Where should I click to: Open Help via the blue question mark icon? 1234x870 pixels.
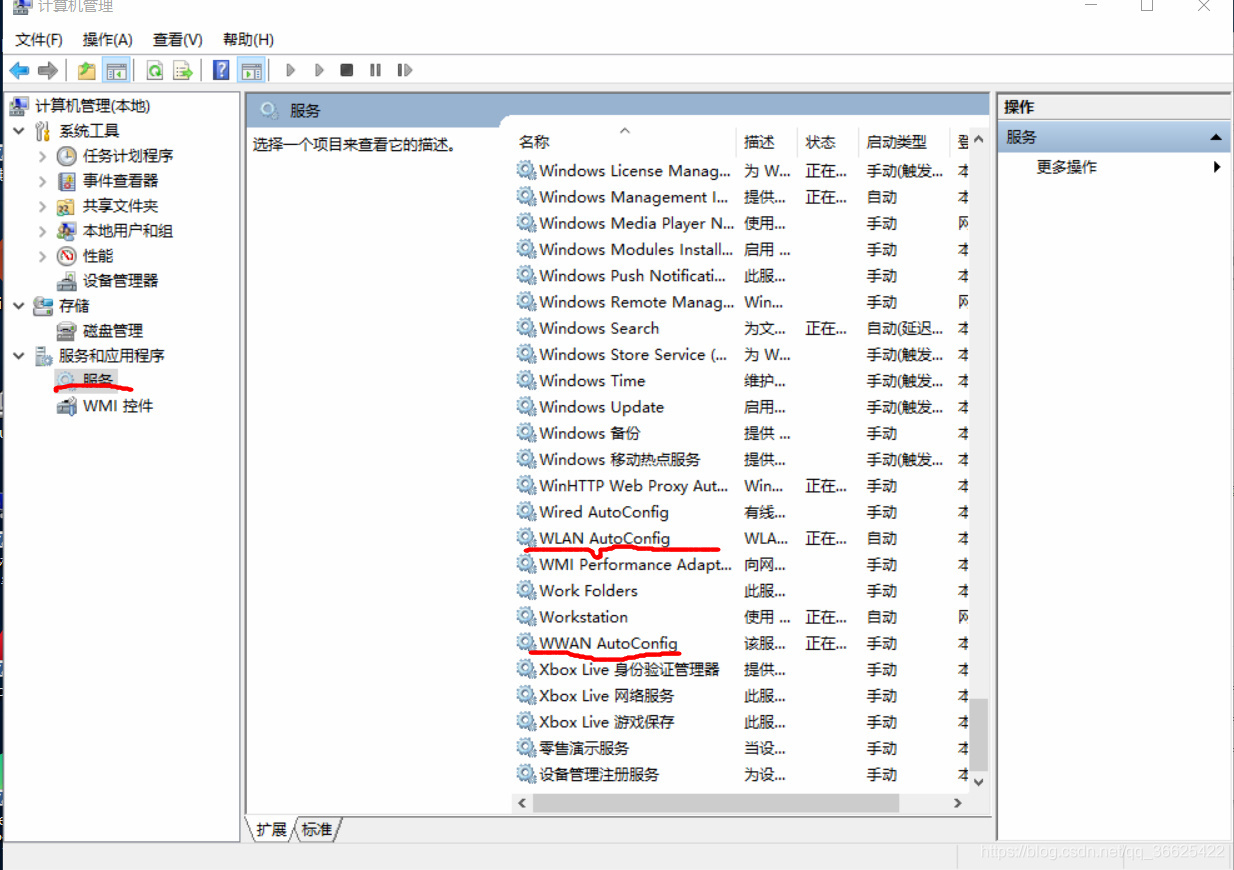[221, 70]
